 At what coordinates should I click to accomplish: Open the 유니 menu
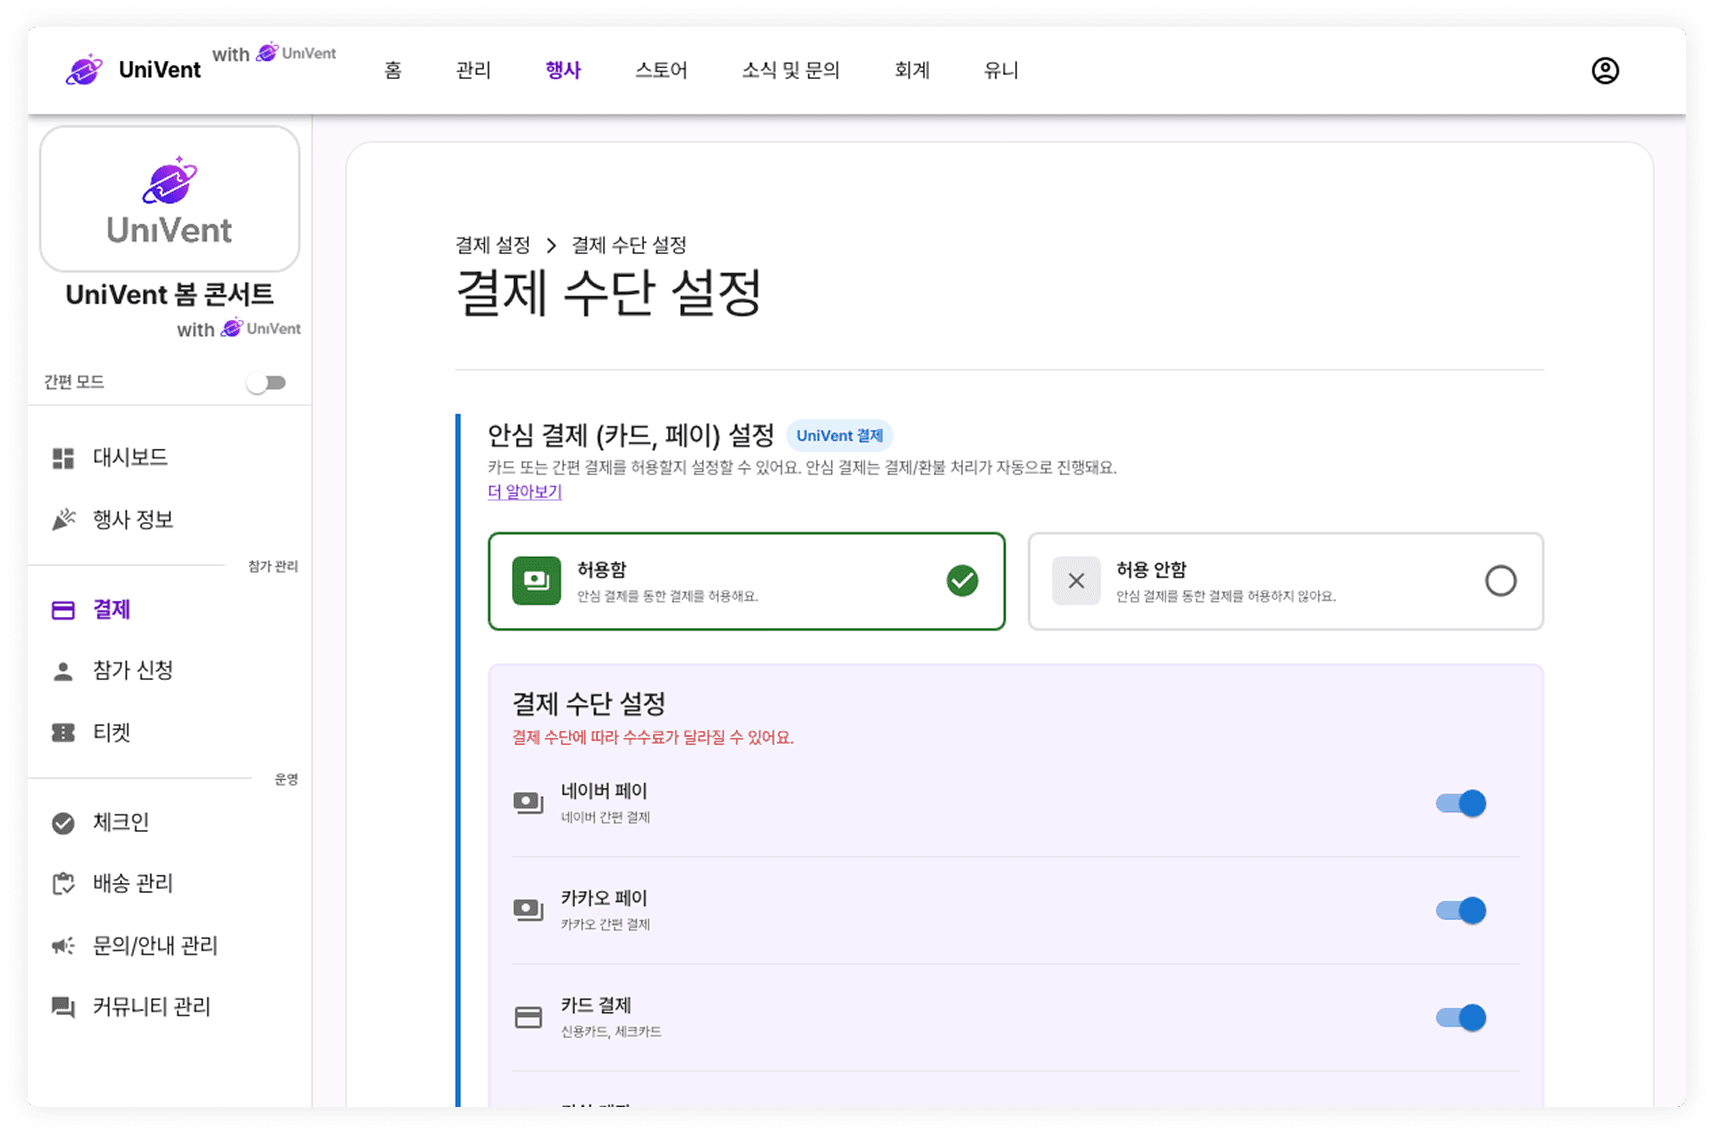(x=1001, y=70)
